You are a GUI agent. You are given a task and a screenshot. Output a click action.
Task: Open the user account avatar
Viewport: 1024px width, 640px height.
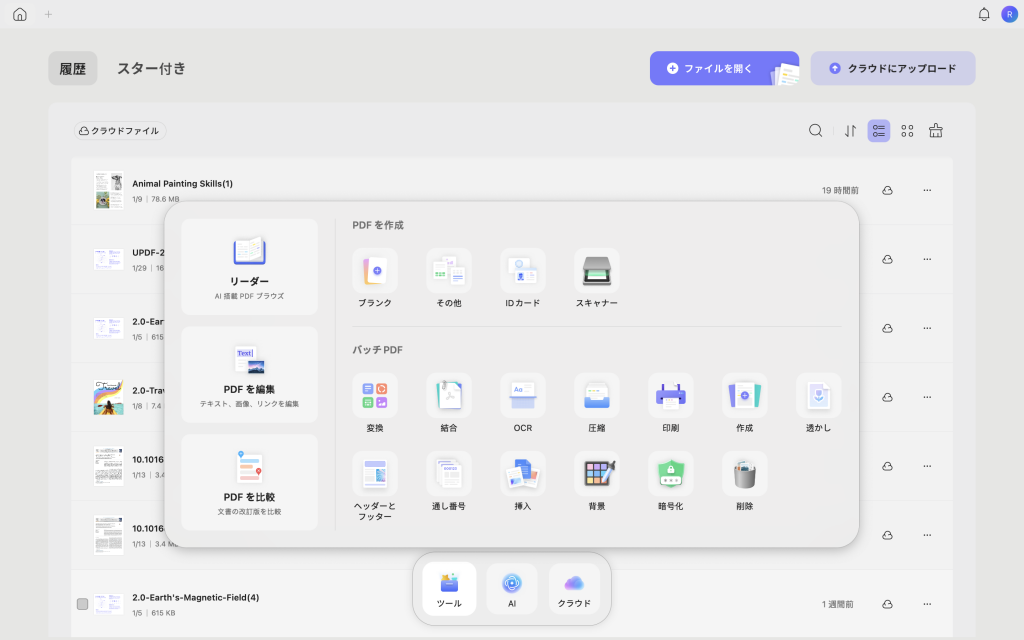pyautogui.click(x=1010, y=14)
